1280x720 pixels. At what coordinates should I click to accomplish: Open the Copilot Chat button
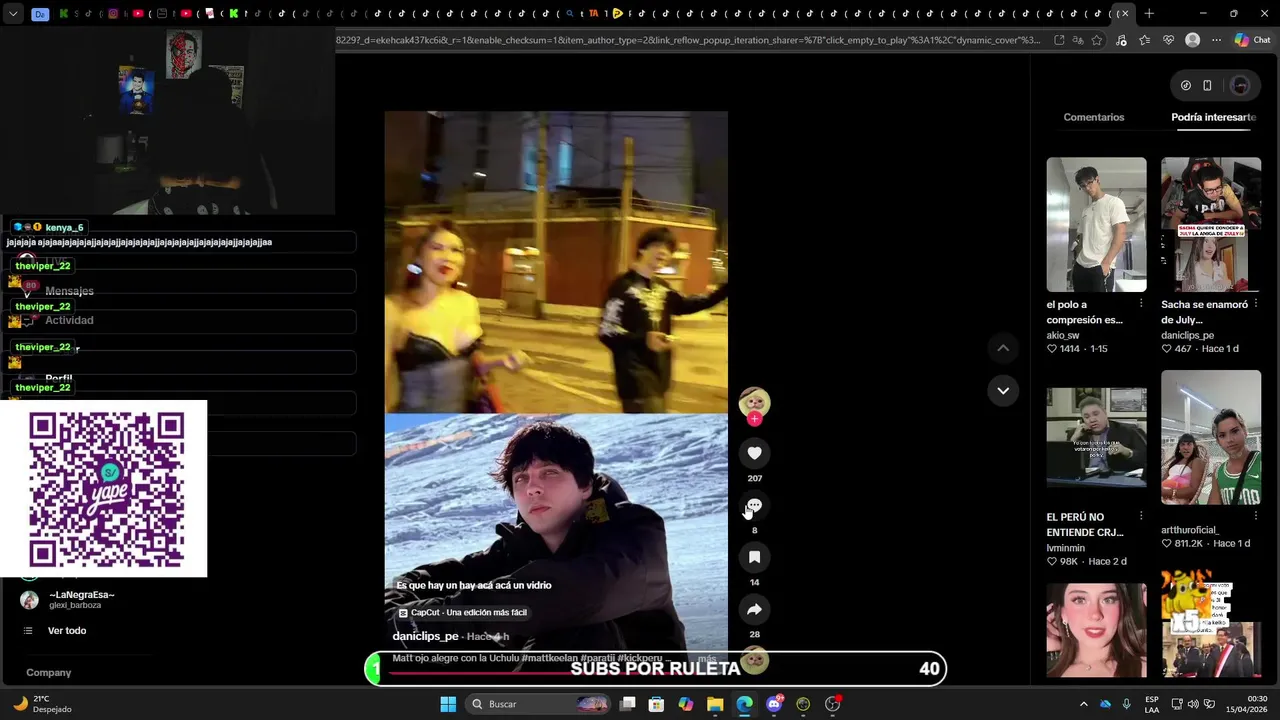click(1252, 40)
